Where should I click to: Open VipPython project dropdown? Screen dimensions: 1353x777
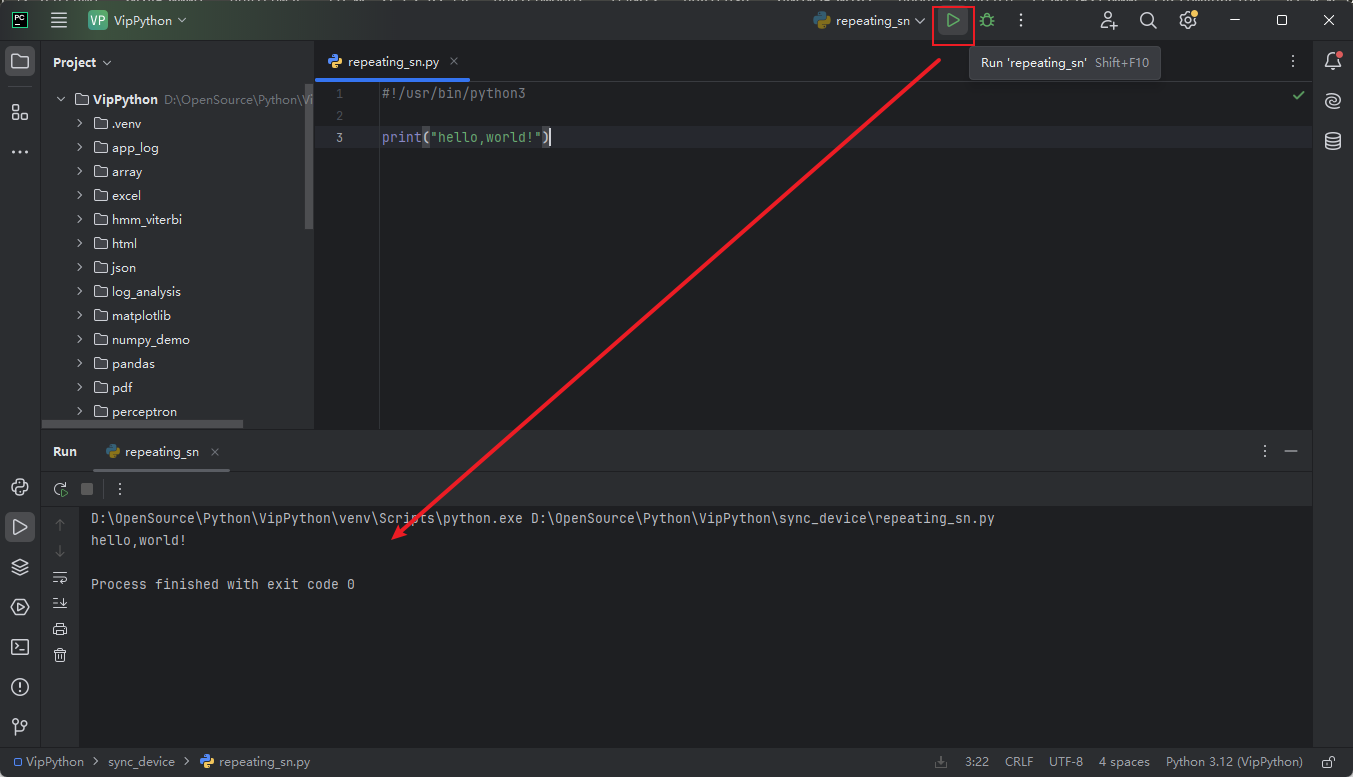click(137, 20)
